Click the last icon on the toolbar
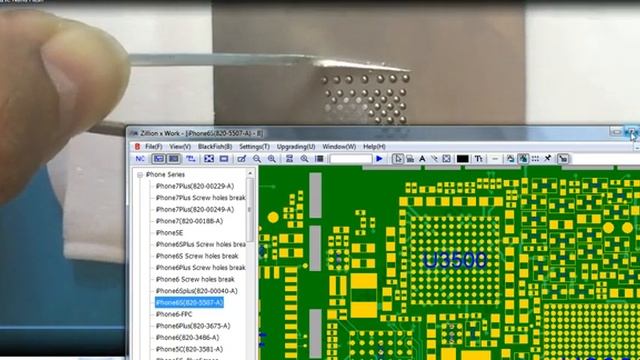This screenshot has width=640, height=360. (563, 159)
